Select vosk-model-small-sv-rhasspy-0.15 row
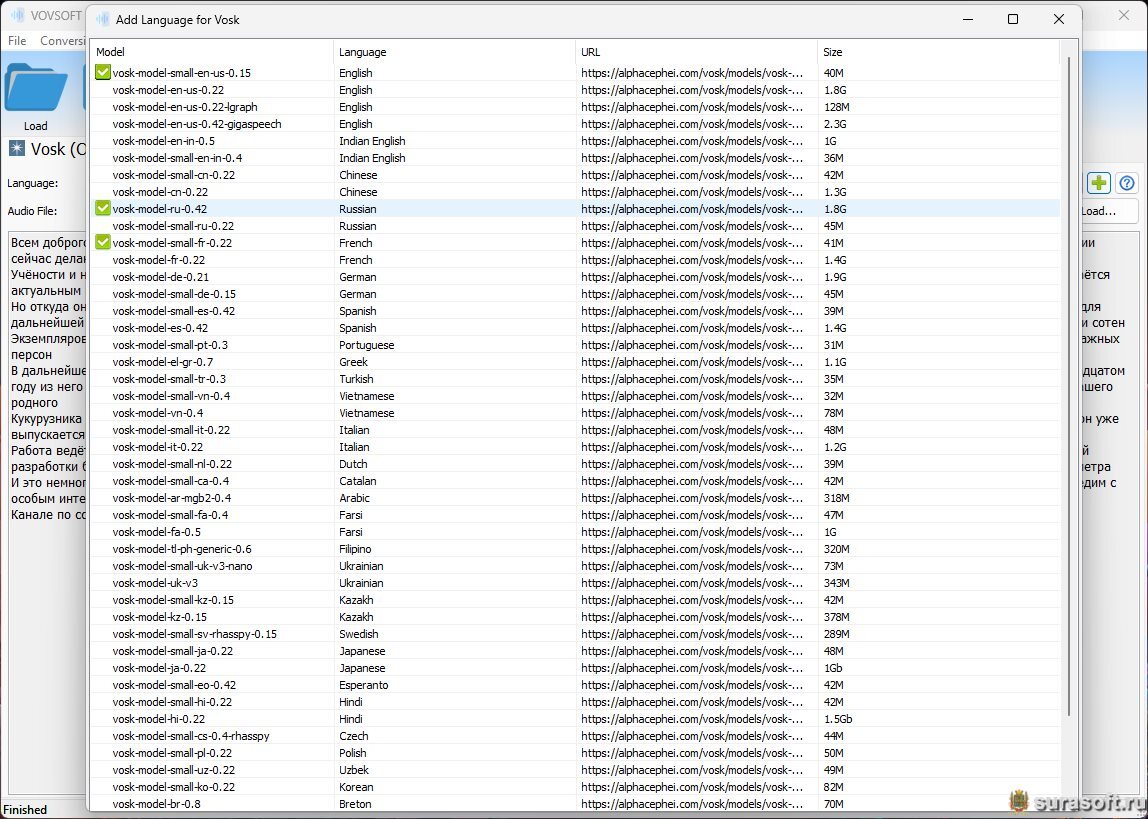The image size is (1148, 819). pos(575,634)
